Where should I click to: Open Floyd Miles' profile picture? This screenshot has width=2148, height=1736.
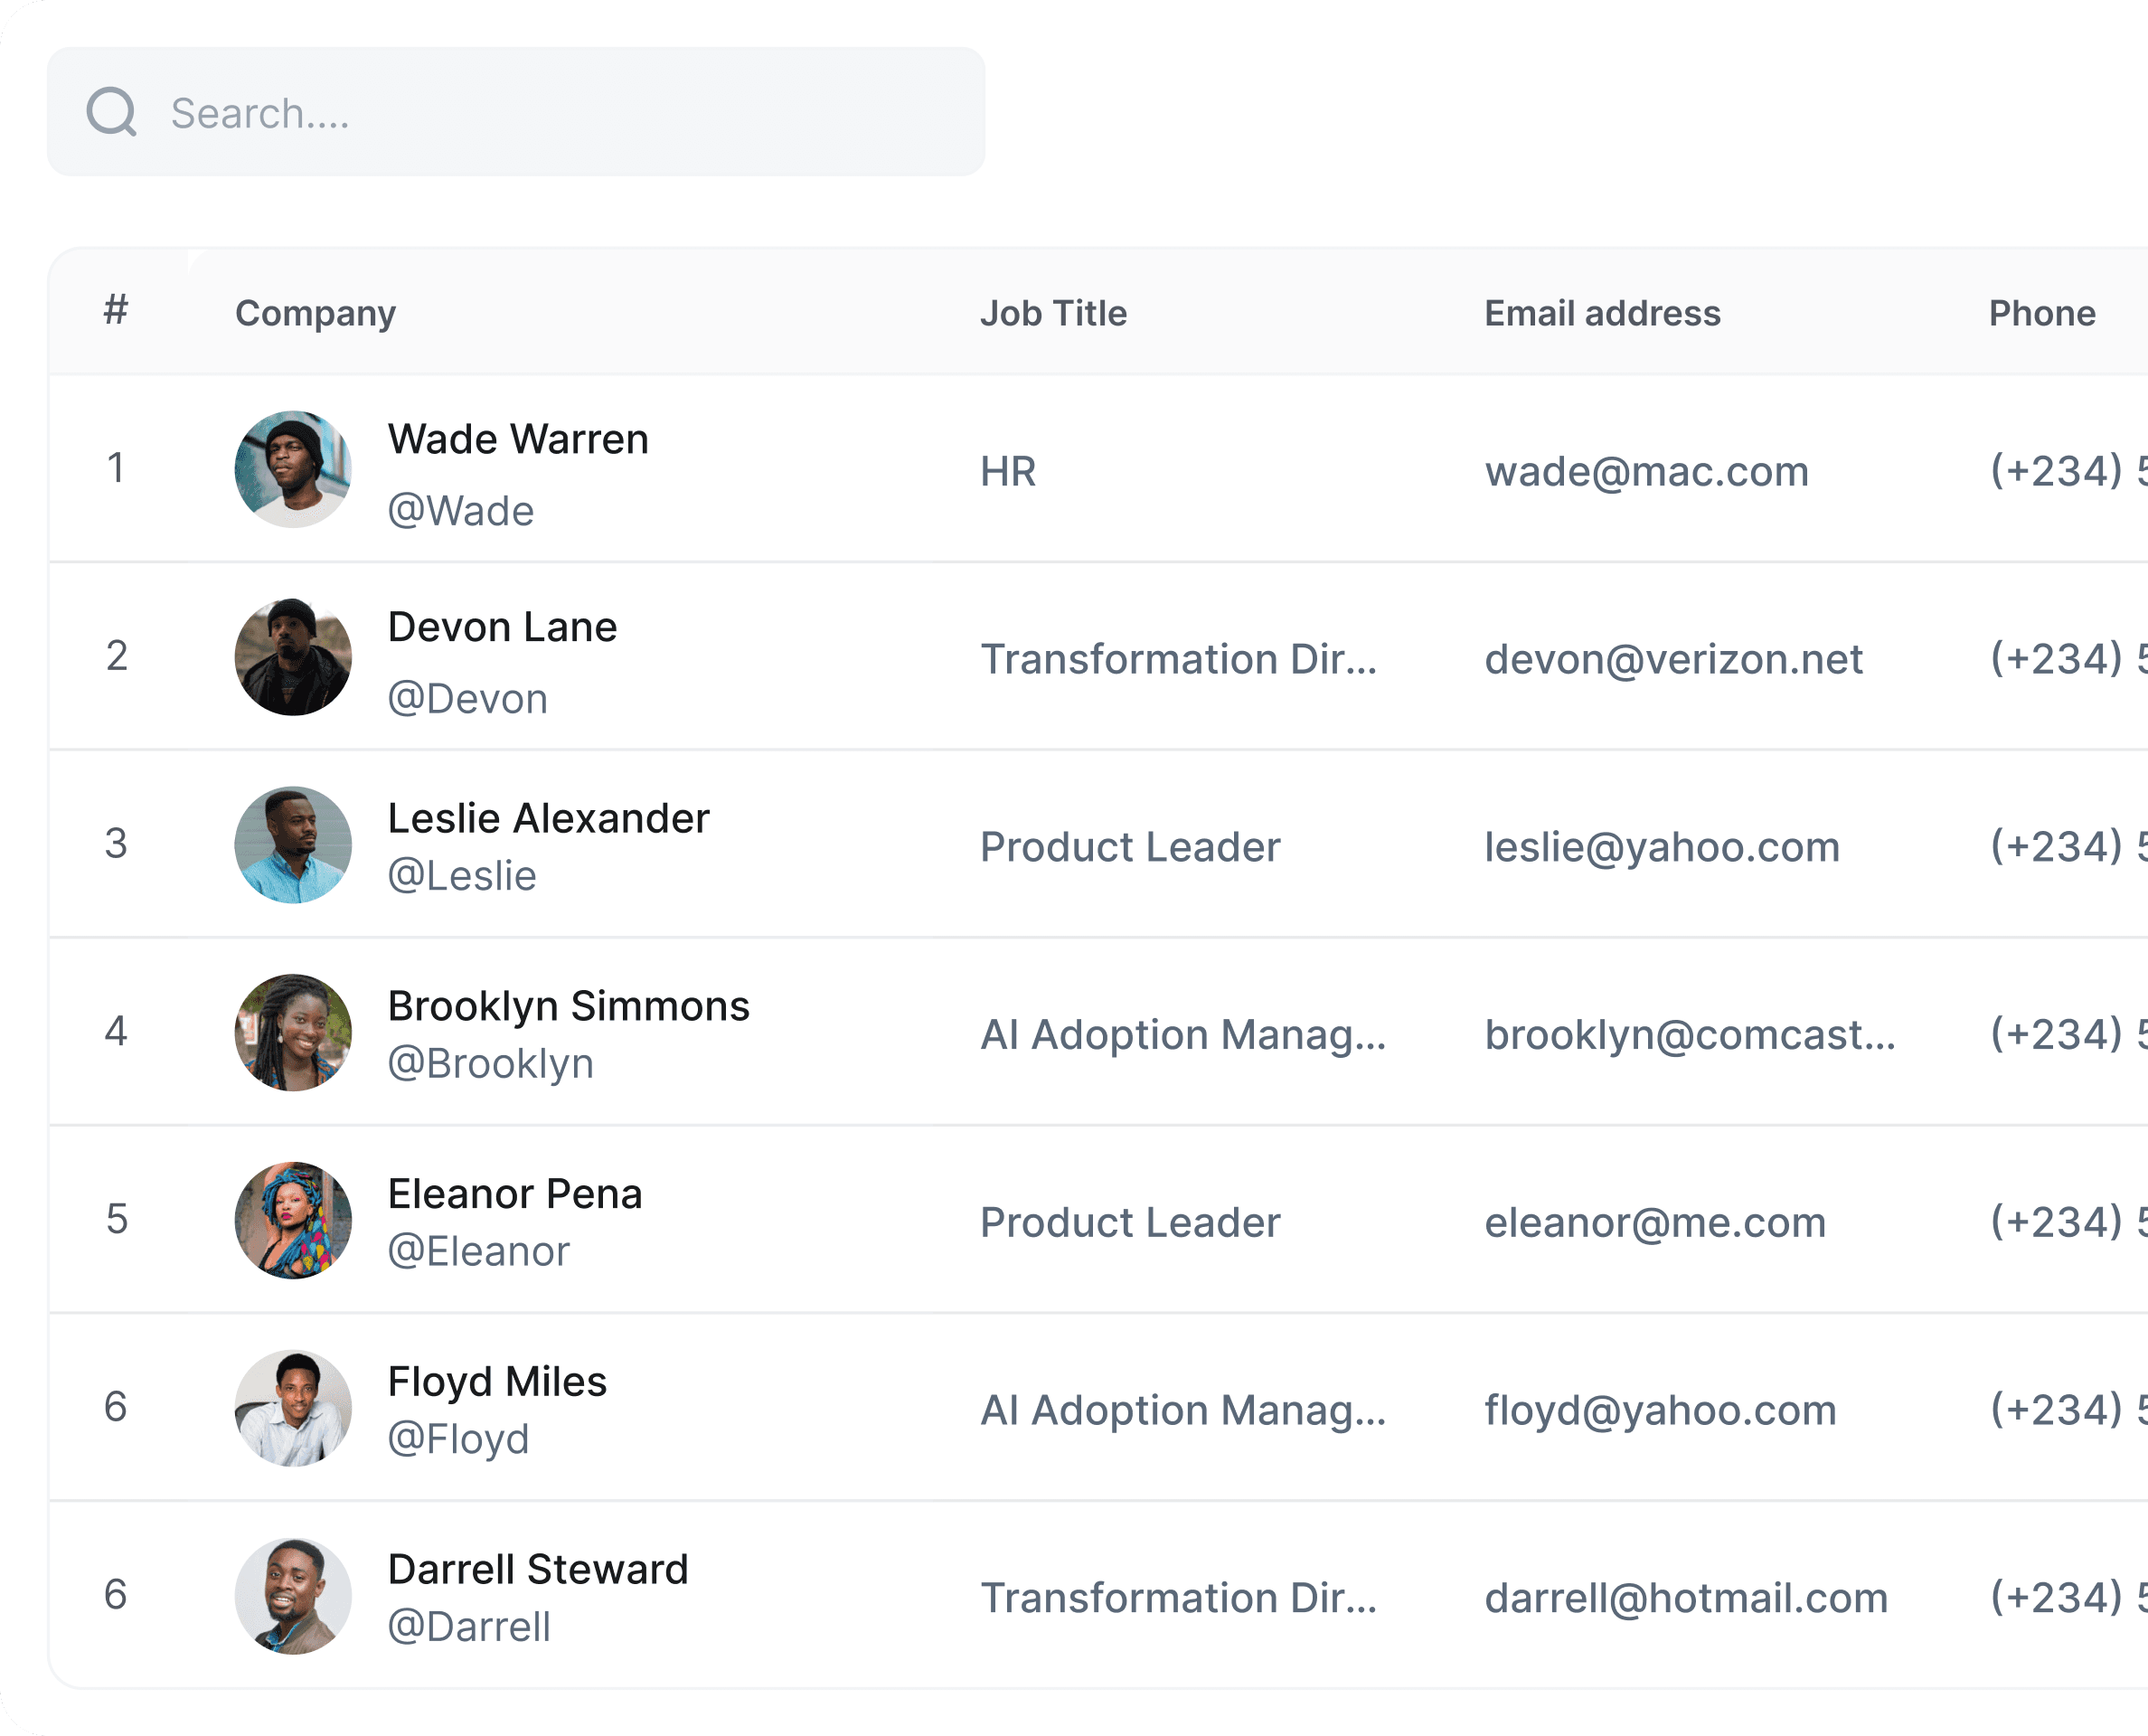pos(293,1408)
